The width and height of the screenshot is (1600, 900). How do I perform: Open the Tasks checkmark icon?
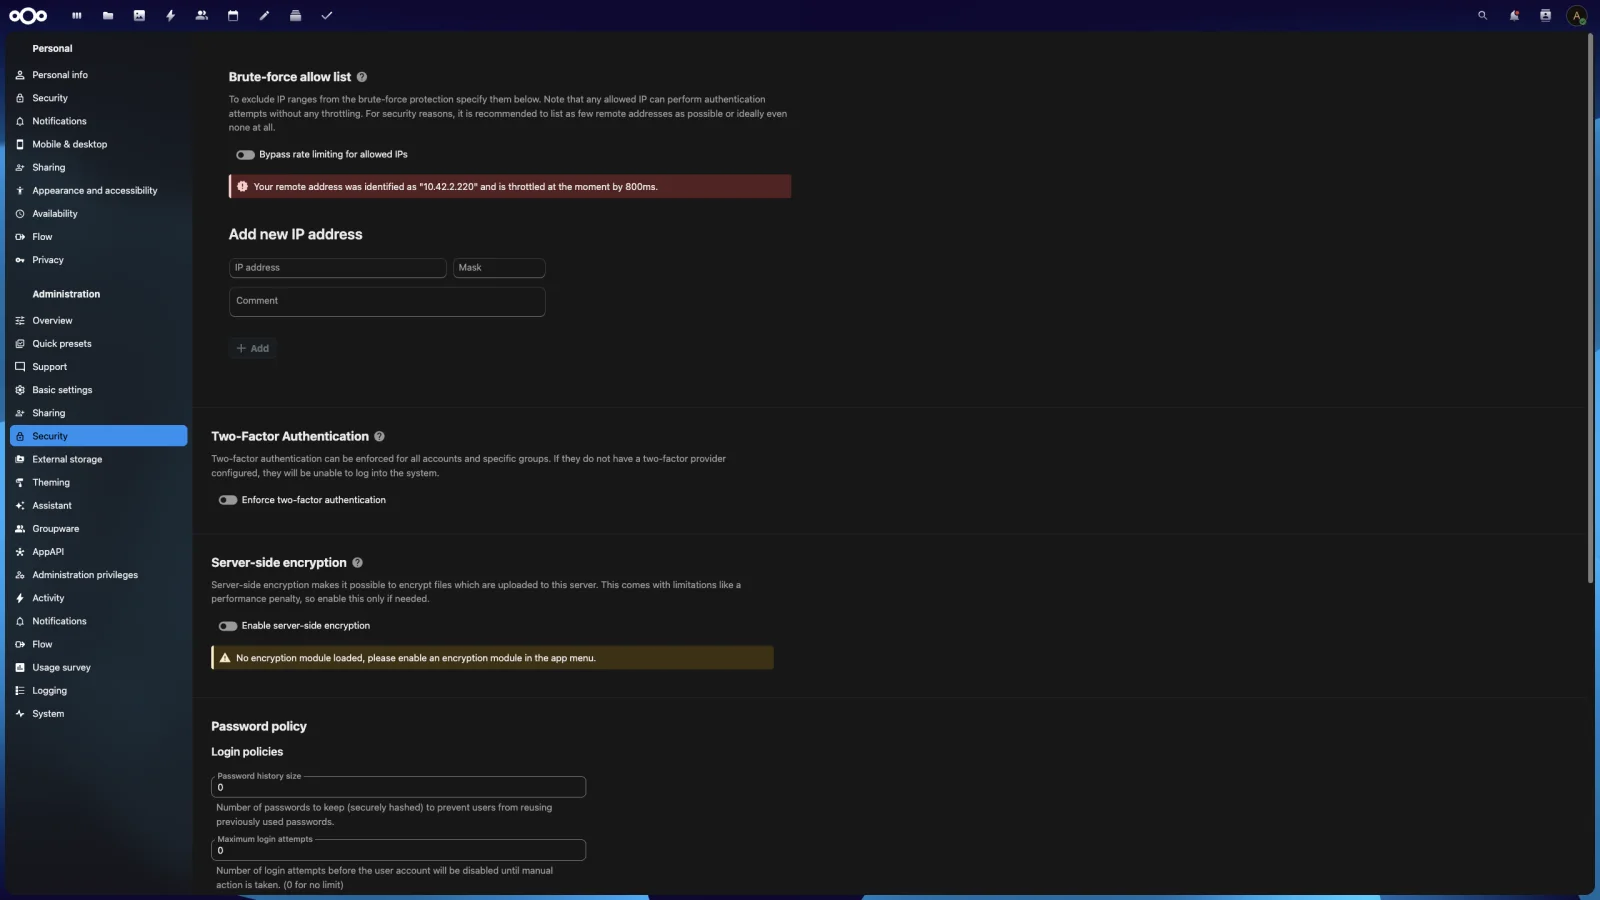tap(326, 15)
